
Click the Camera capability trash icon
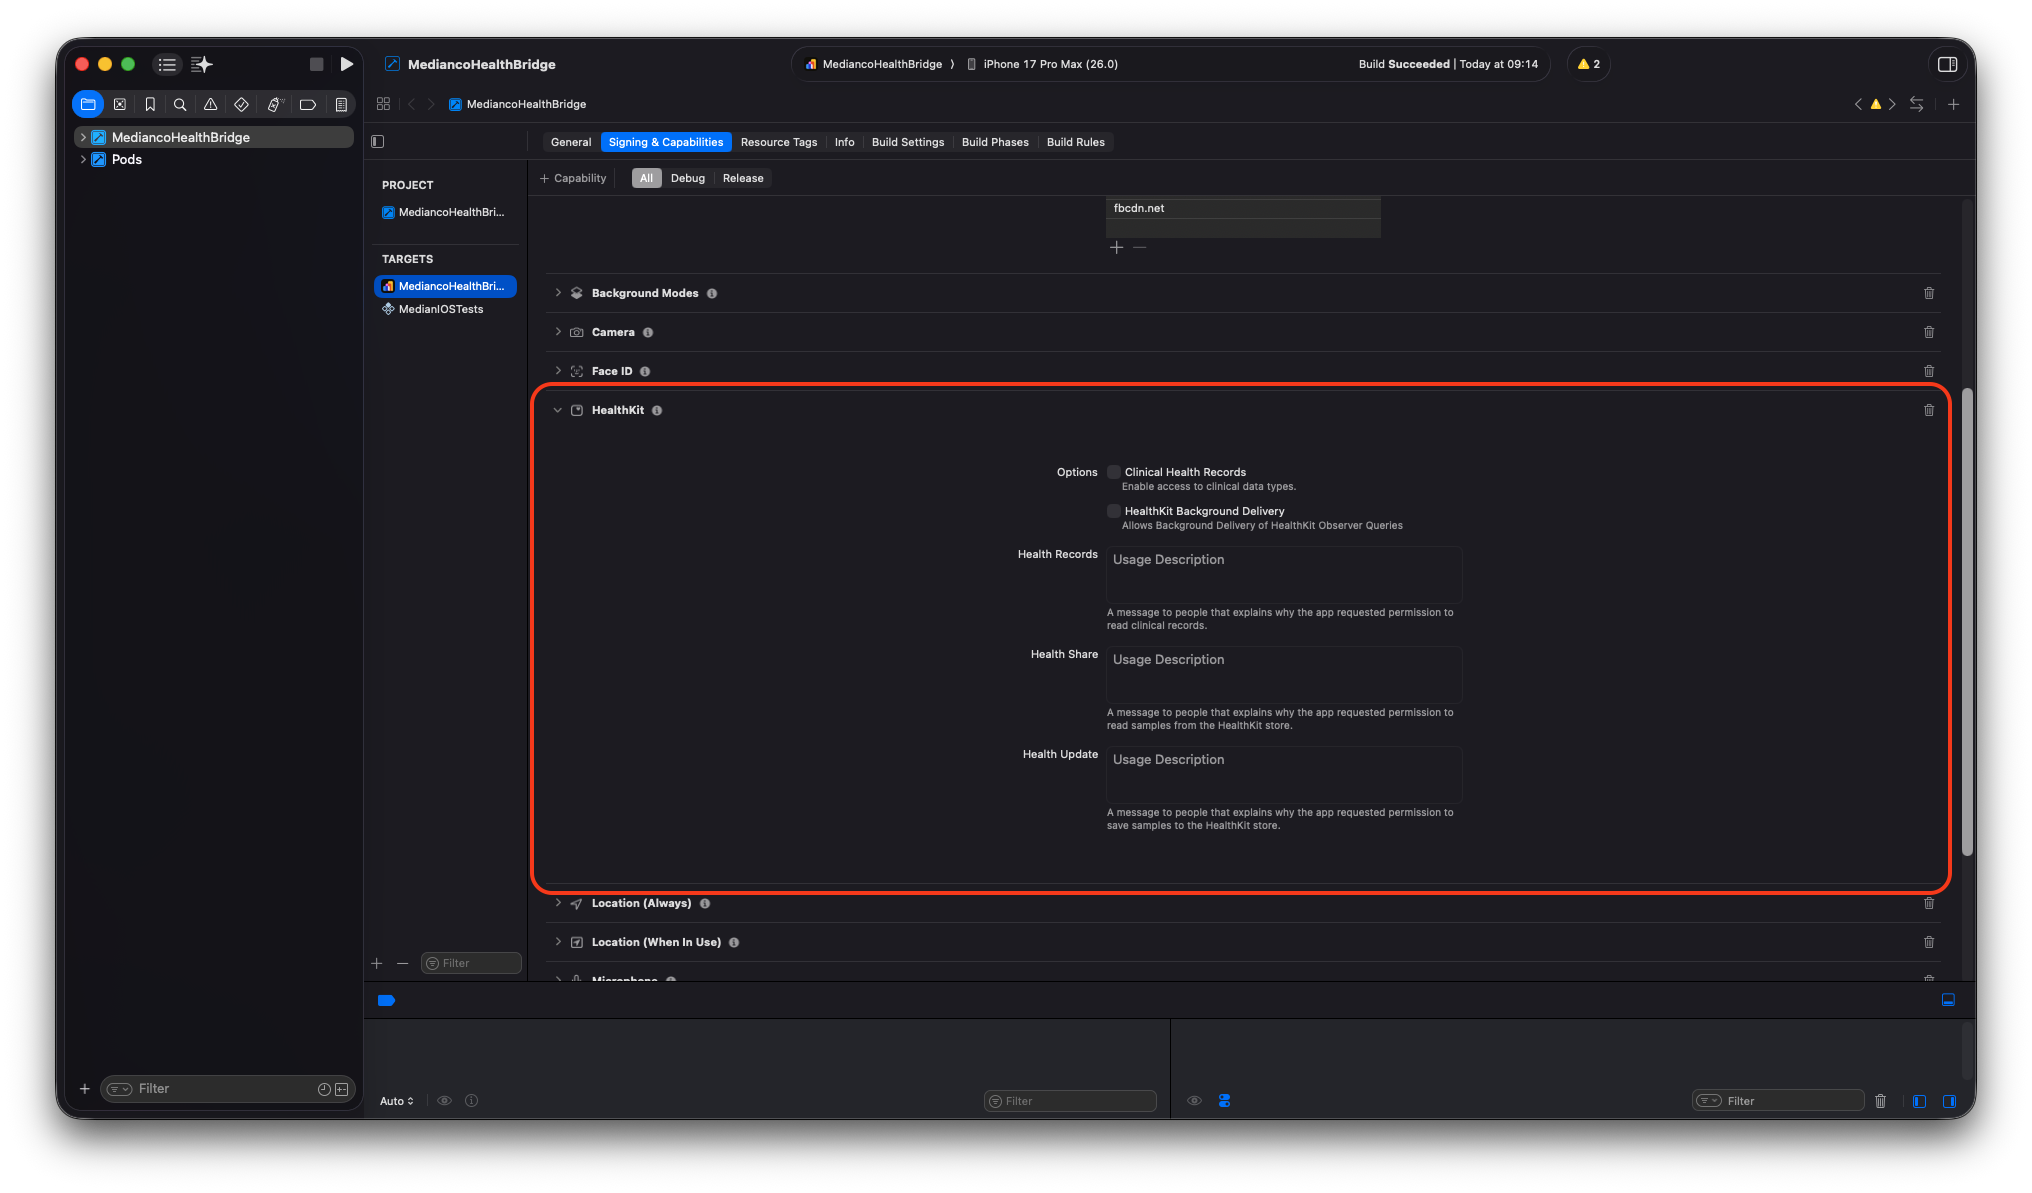(1928, 332)
